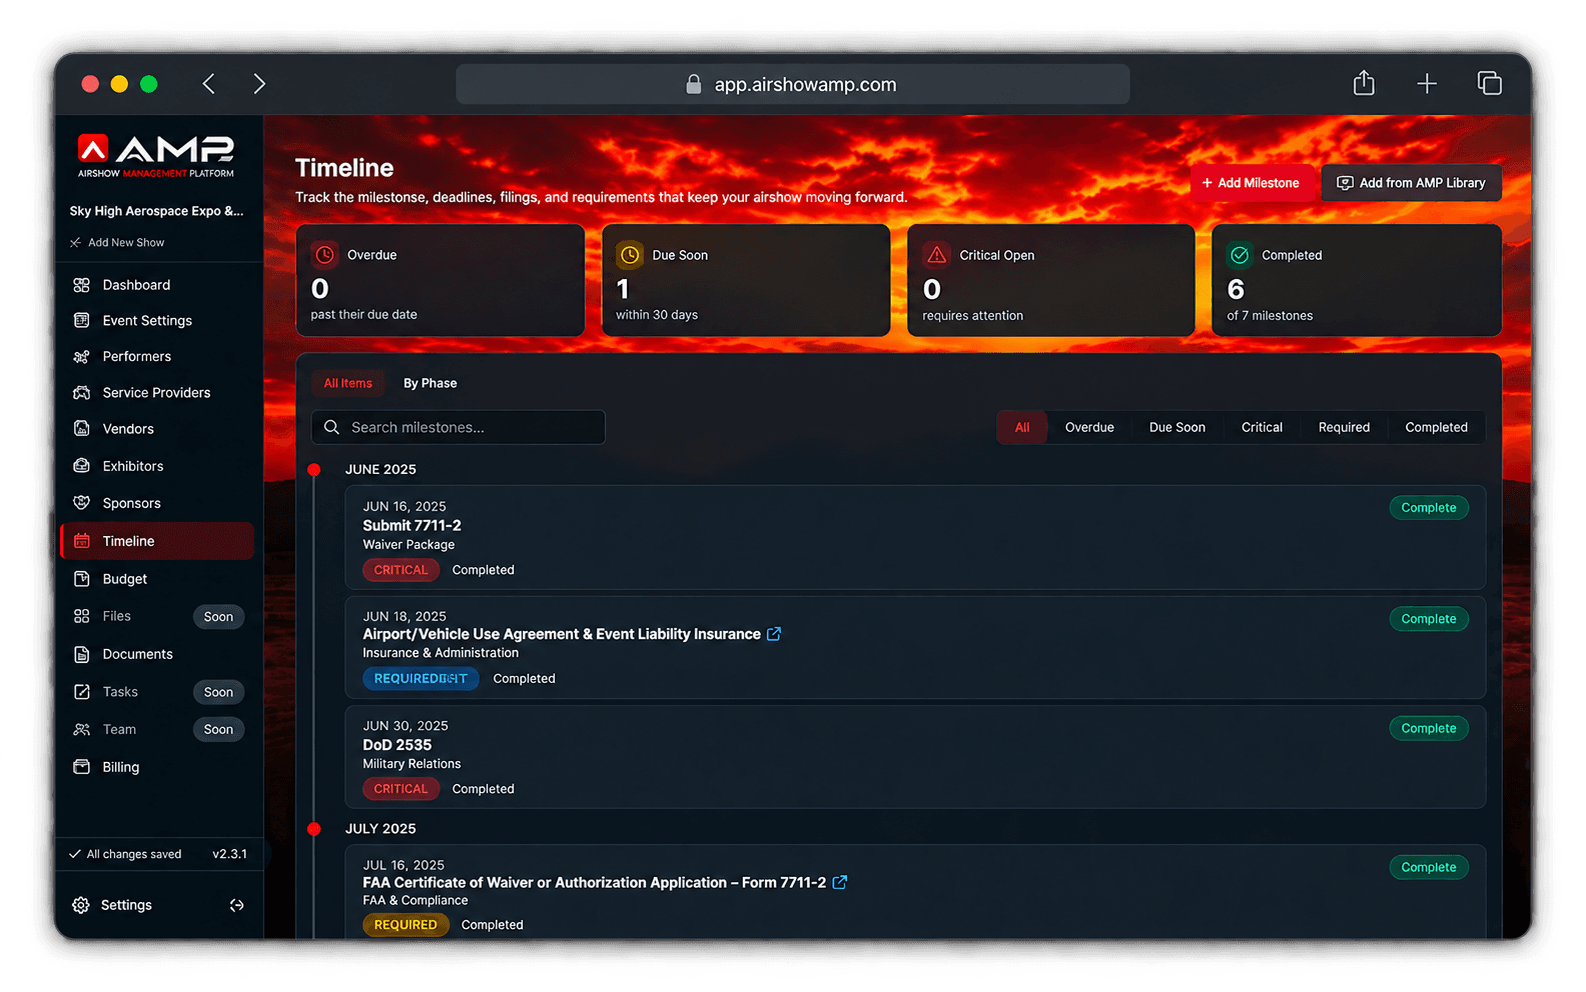Filter milestones by Critical
The height and width of the screenshot is (992, 1586).
point(1262,427)
